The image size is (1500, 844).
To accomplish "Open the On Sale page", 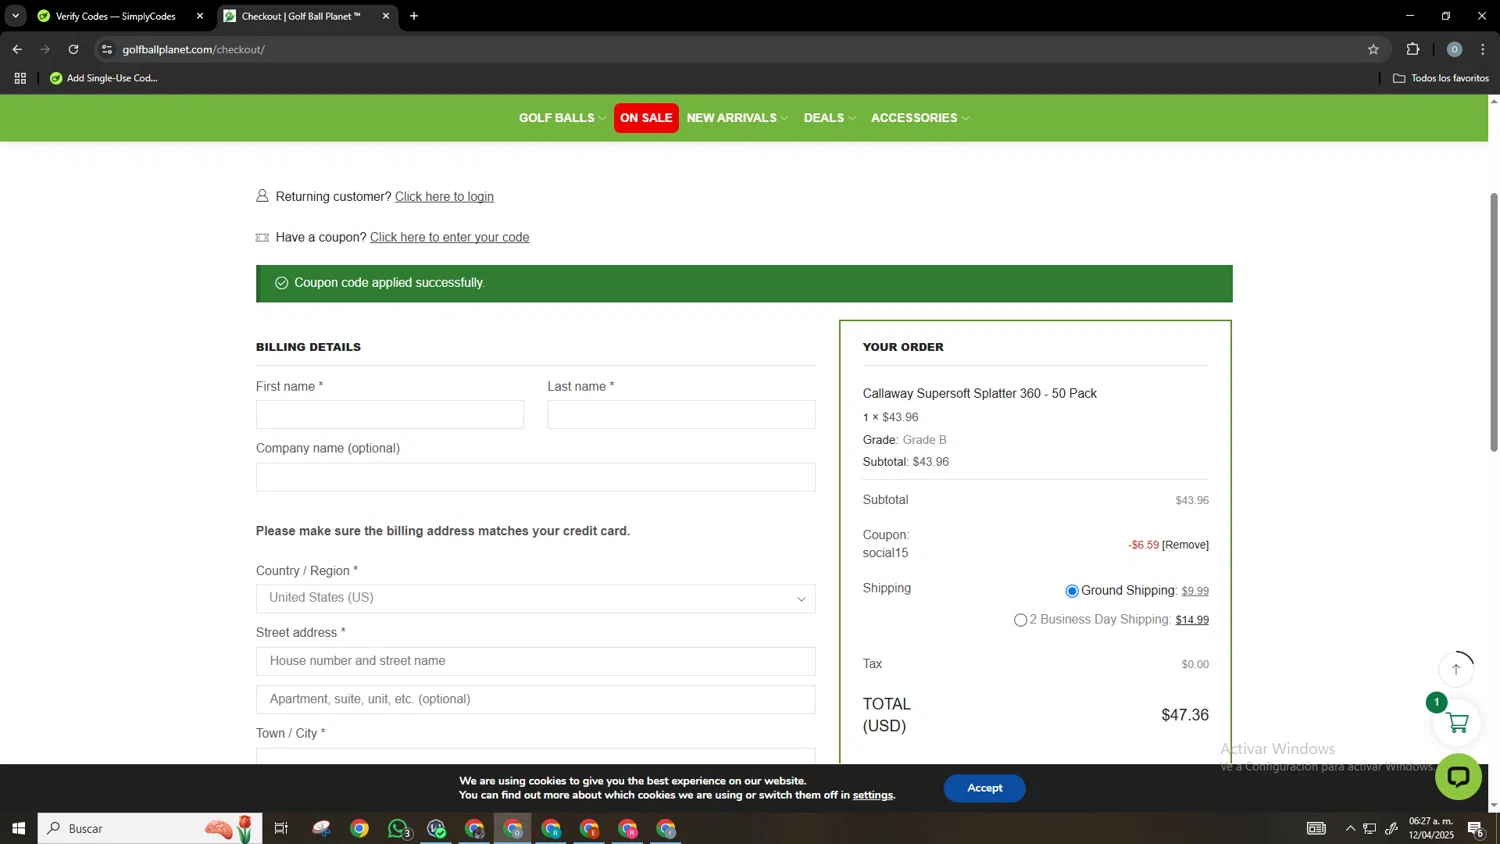I will pos(646,118).
